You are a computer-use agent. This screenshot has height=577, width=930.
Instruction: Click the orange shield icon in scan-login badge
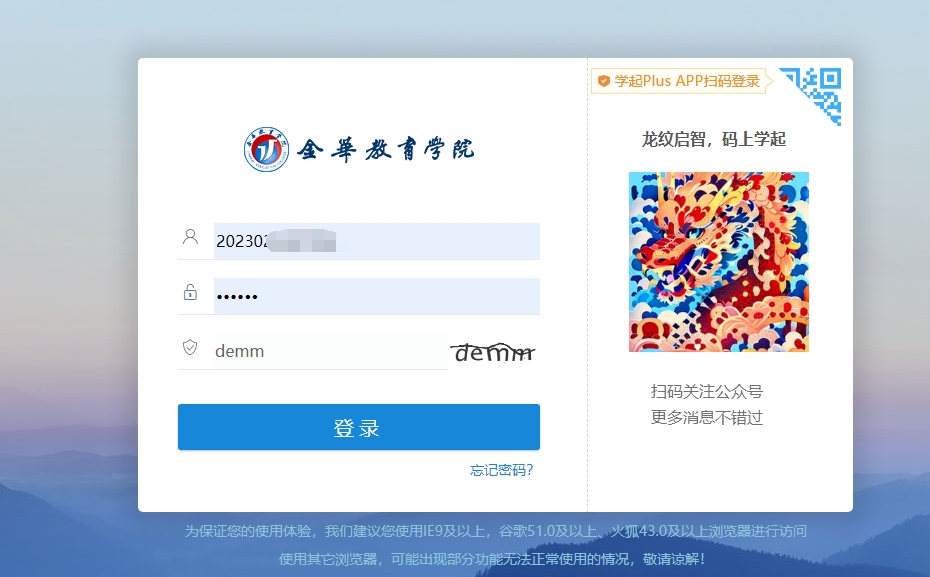click(x=603, y=81)
